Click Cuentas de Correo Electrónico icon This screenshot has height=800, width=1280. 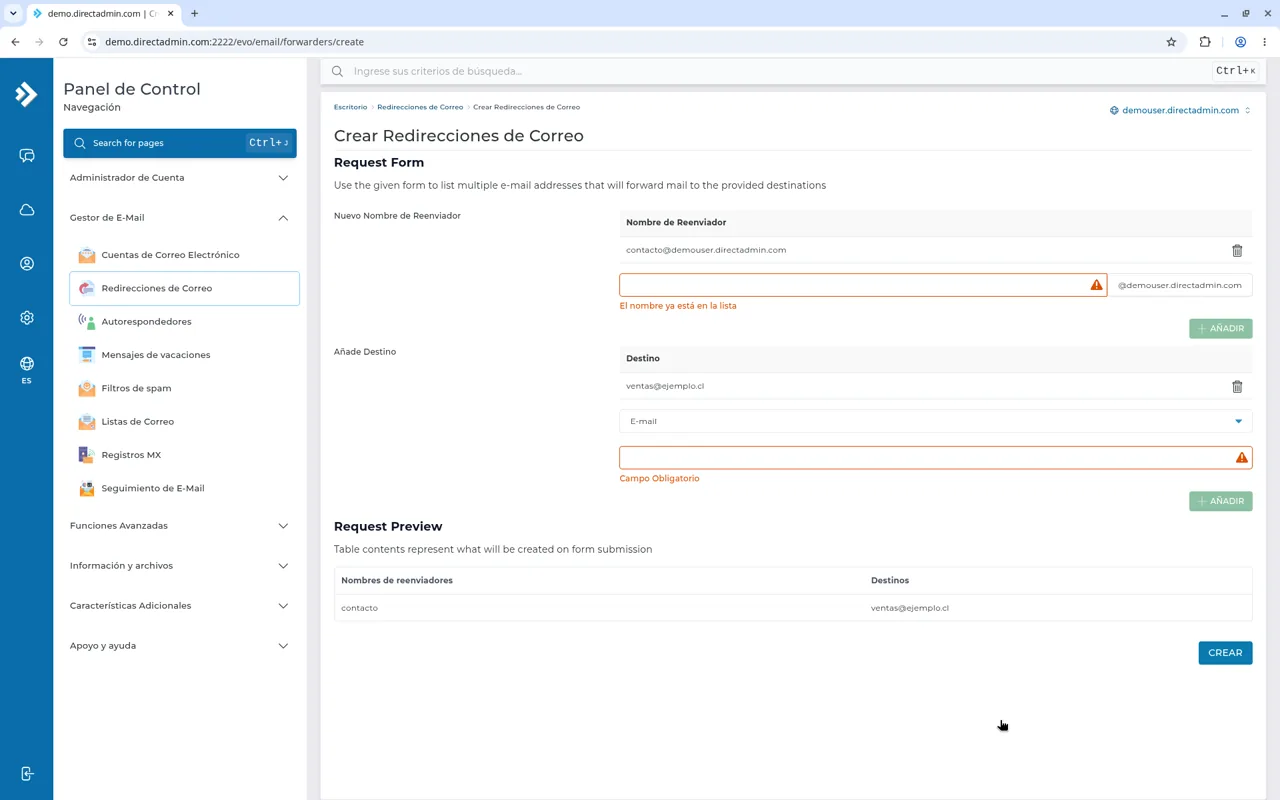[87, 255]
